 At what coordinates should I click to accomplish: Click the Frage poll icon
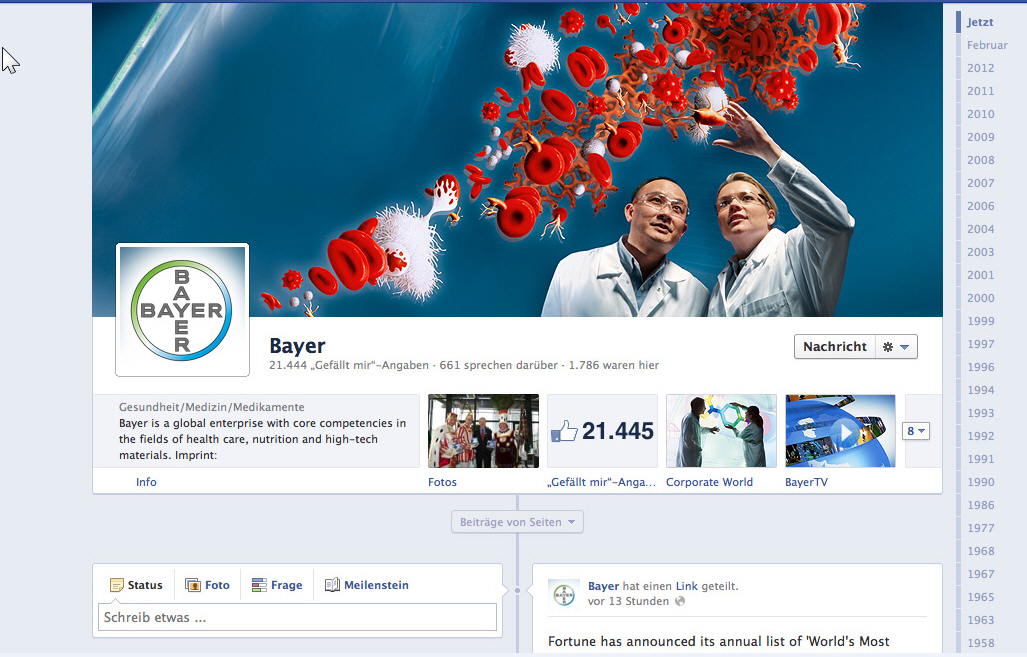click(259, 585)
